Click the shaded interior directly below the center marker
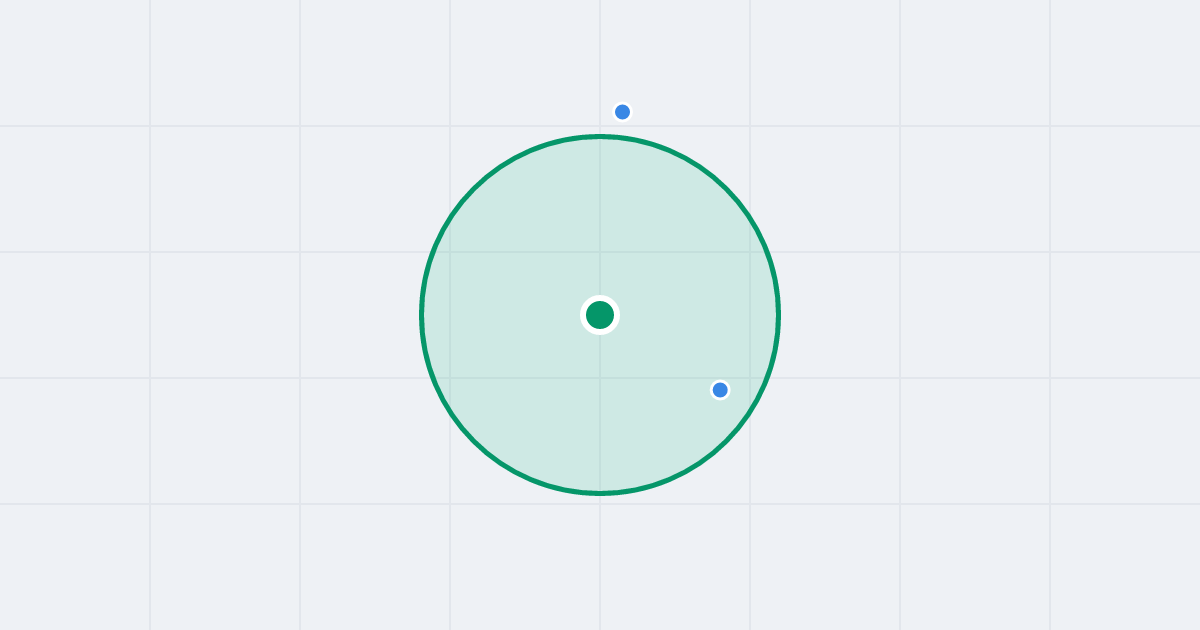Image resolution: width=1200 pixels, height=630 pixels. click(x=600, y=410)
